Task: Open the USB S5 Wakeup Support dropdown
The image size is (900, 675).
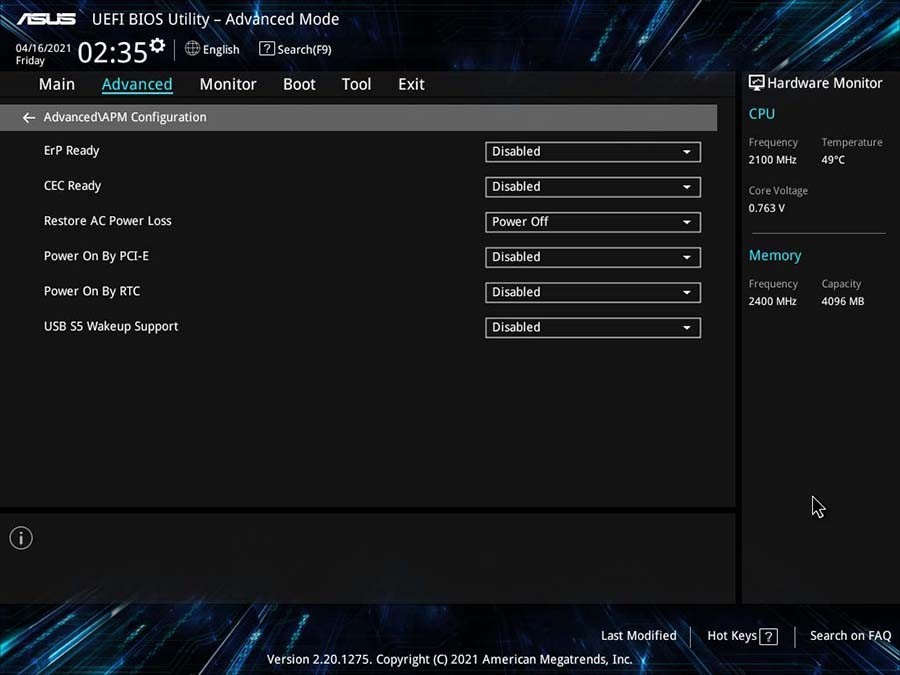Action: click(x=592, y=327)
